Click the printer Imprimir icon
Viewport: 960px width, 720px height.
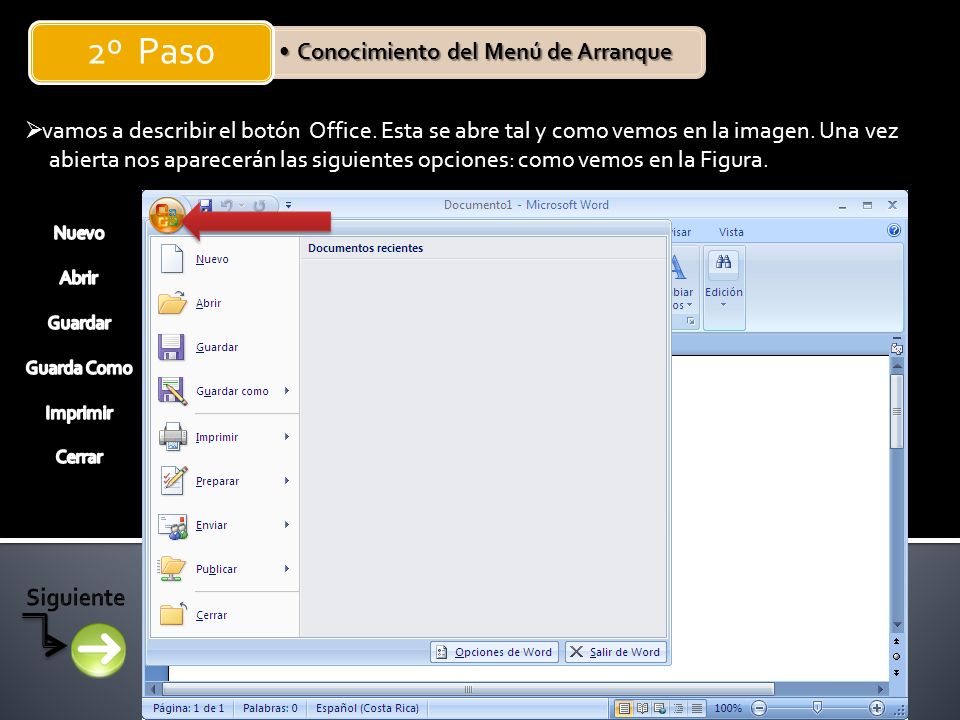click(x=173, y=437)
